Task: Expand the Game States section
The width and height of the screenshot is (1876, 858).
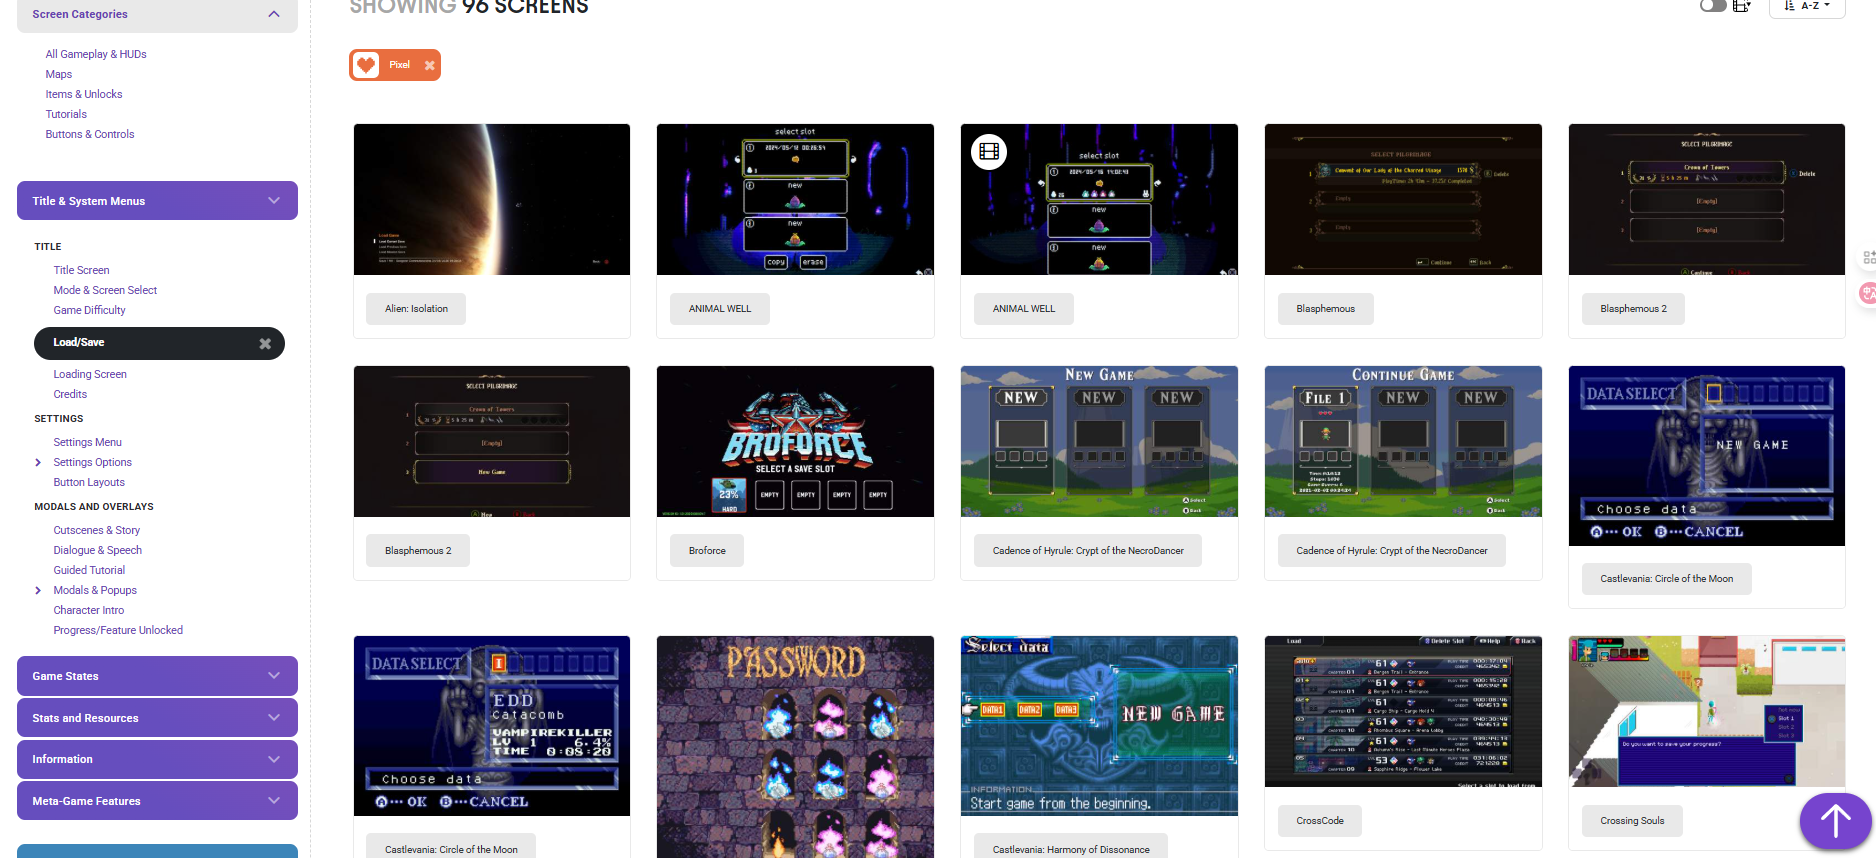Action: coord(274,676)
